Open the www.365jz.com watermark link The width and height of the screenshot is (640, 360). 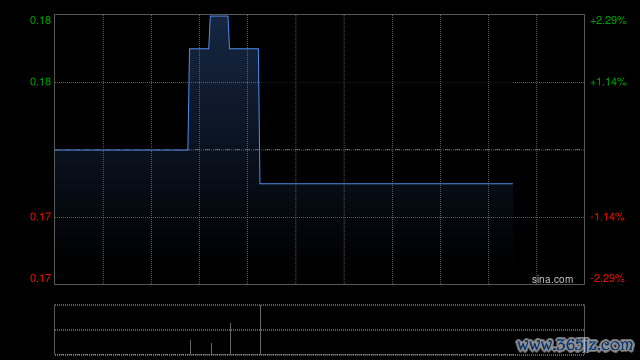click(575, 346)
